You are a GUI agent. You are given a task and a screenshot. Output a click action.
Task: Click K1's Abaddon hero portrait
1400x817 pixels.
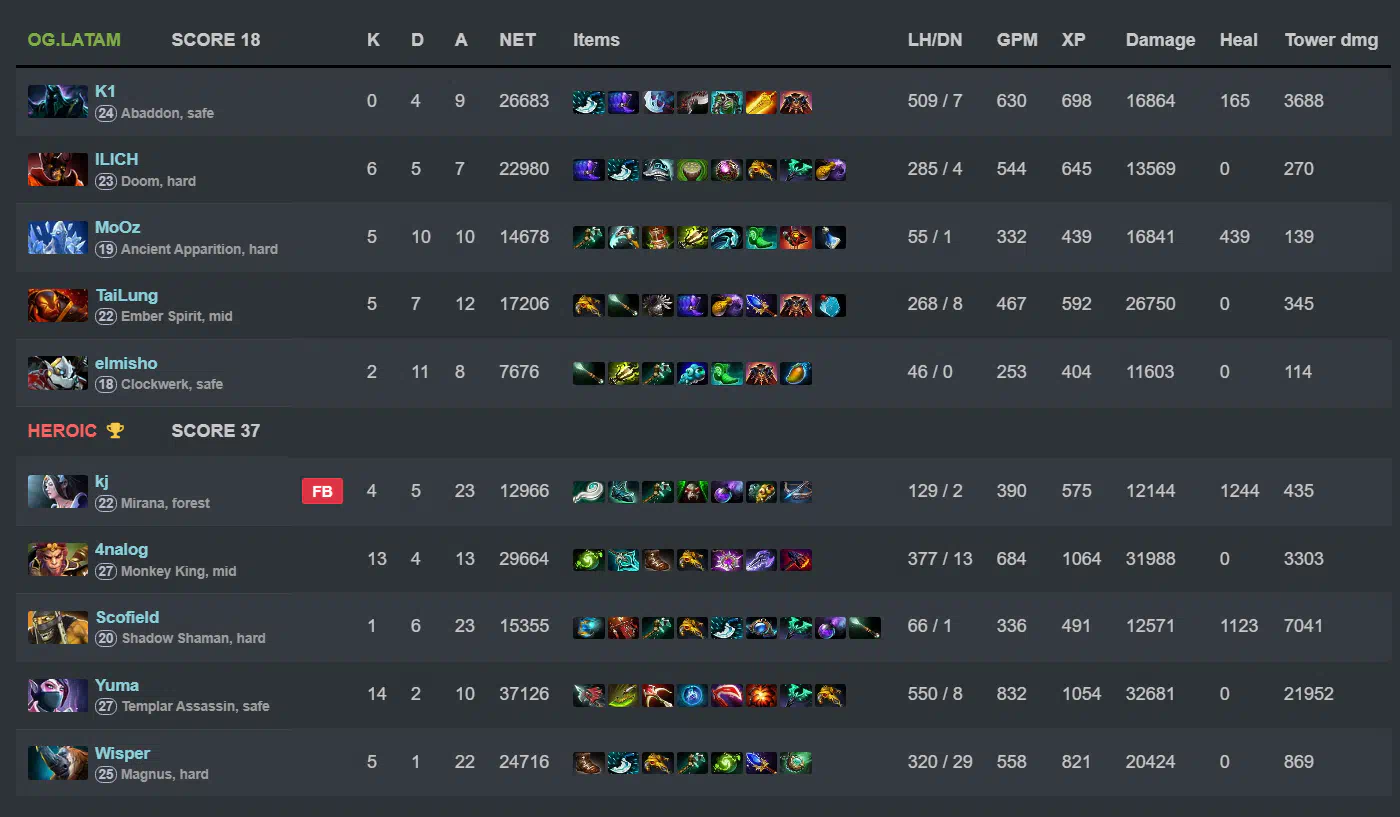click(x=58, y=102)
